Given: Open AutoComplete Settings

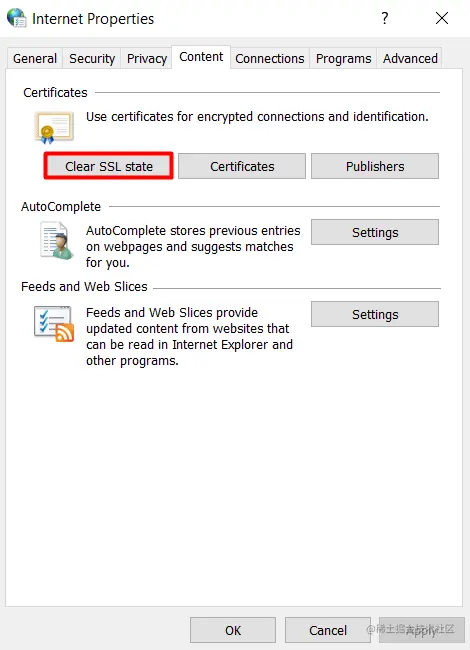Looking at the screenshot, I should [x=375, y=232].
